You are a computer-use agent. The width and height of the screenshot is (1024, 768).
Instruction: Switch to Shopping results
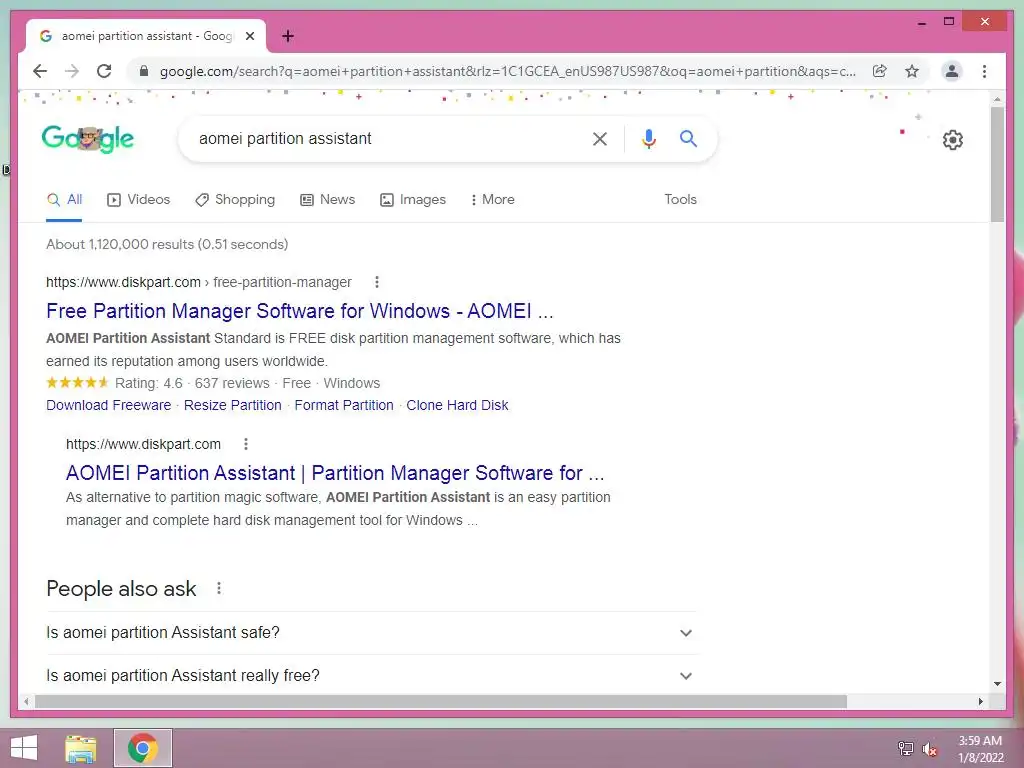tap(235, 200)
